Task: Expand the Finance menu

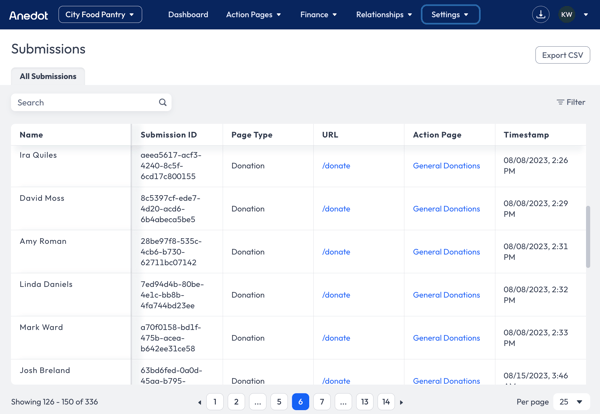Action: [318, 15]
